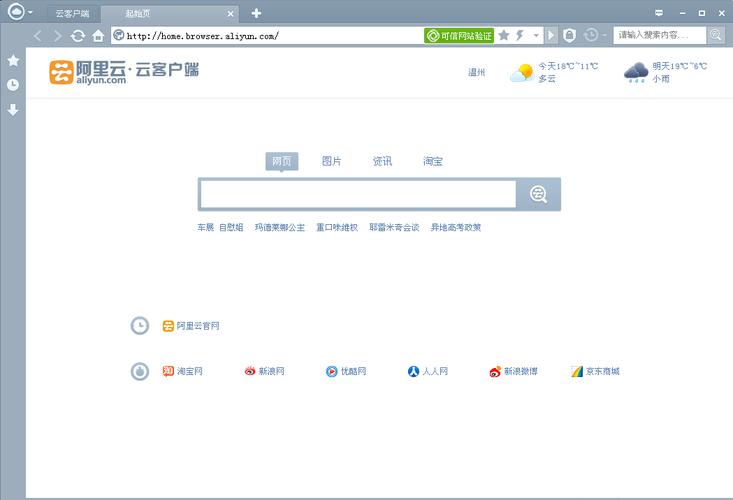Expand the address bar dropdown arrow
Image resolution: width=733 pixels, height=500 pixels.
pyautogui.click(x=537, y=35)
